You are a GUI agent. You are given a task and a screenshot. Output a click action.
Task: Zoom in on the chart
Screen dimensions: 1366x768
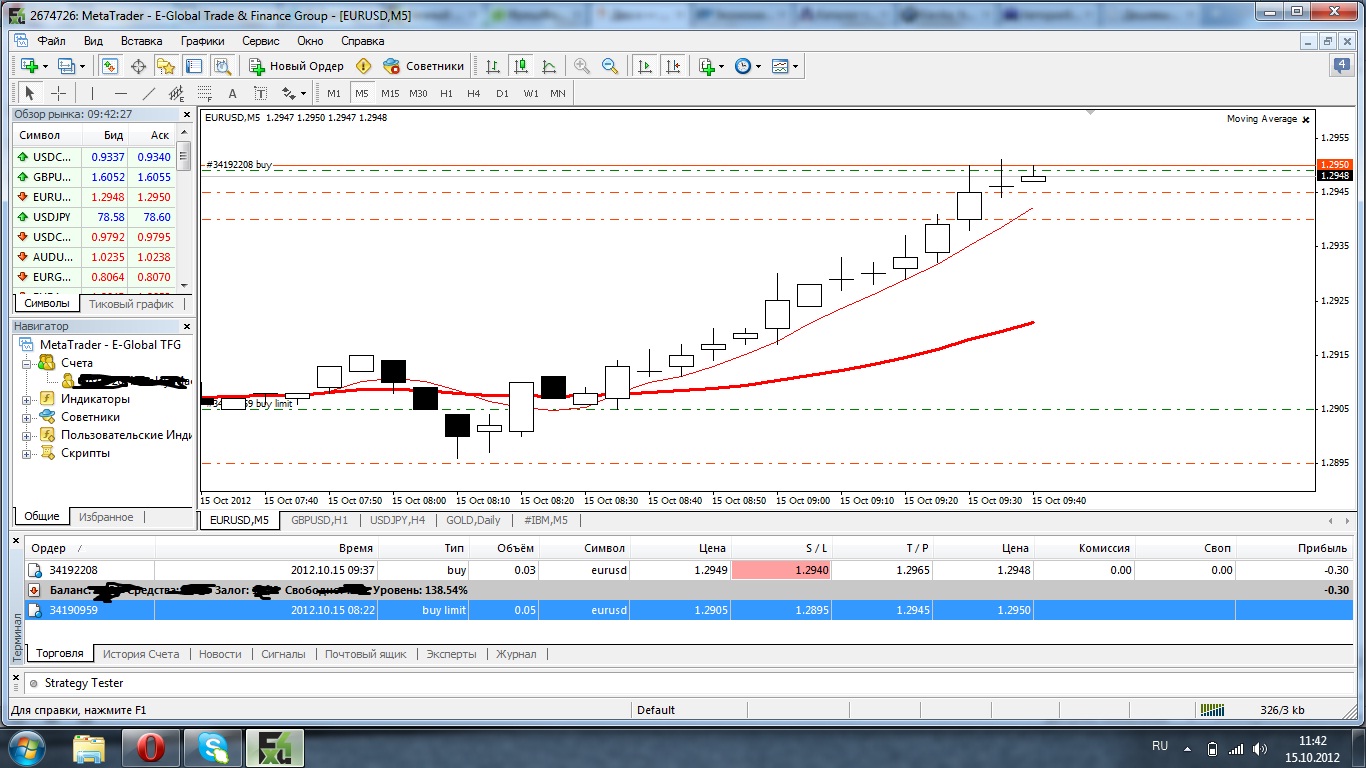[x=582, y=66]
